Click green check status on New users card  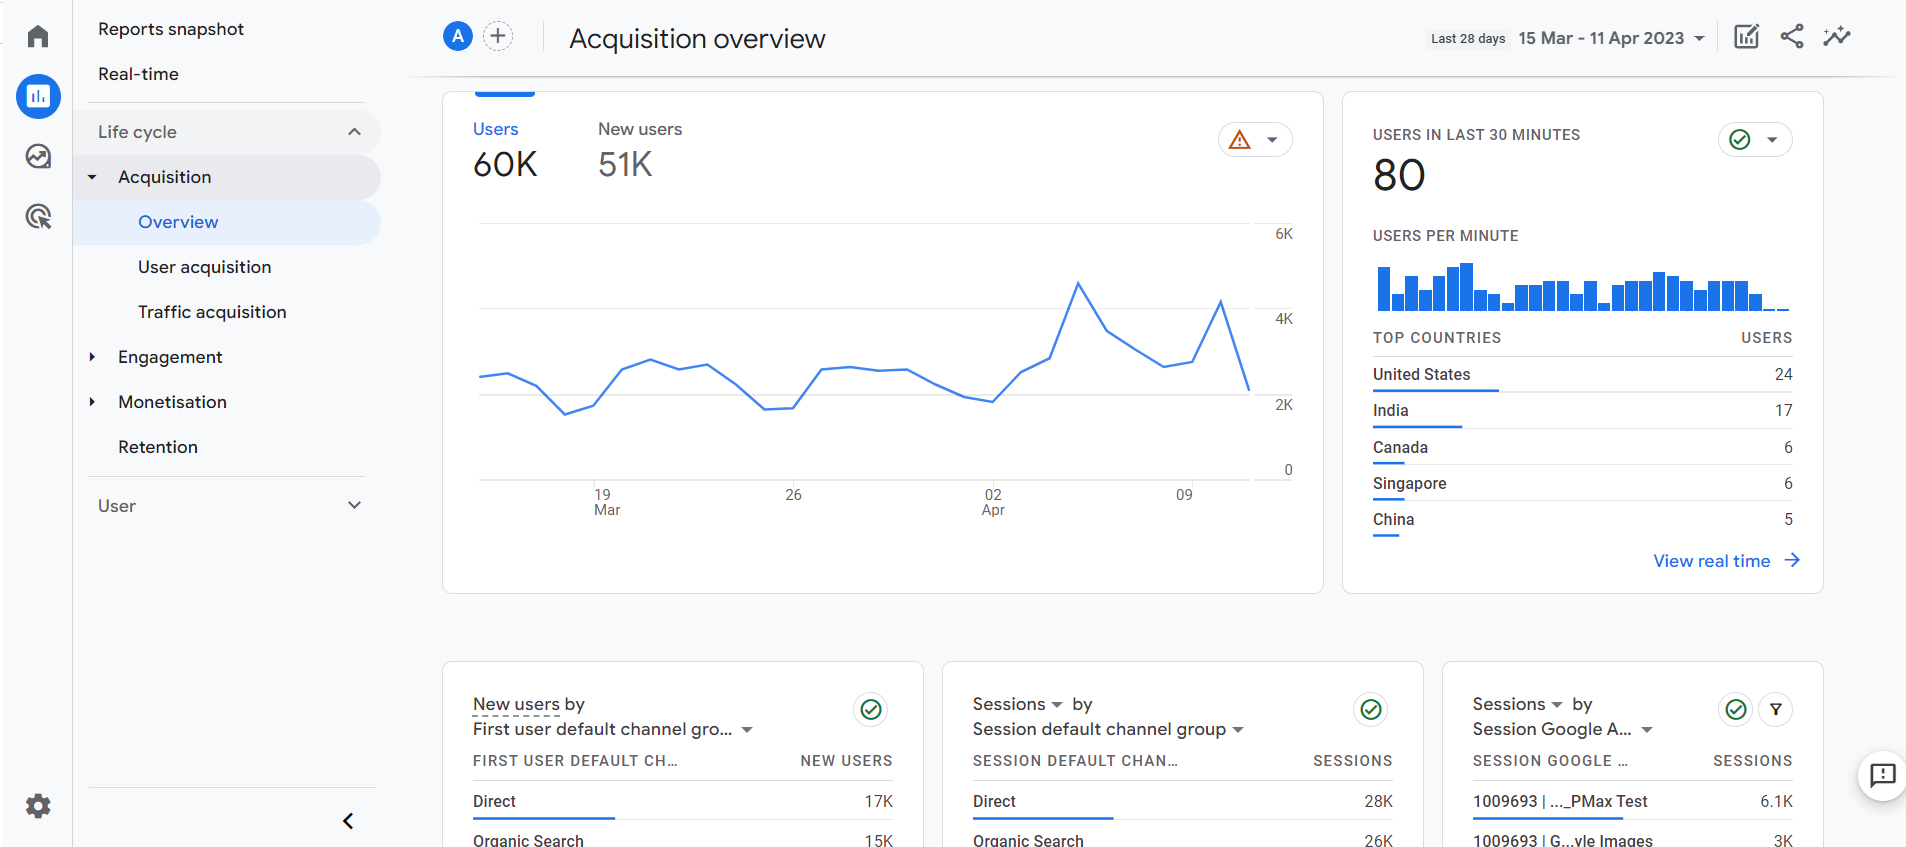pos(871,709)
